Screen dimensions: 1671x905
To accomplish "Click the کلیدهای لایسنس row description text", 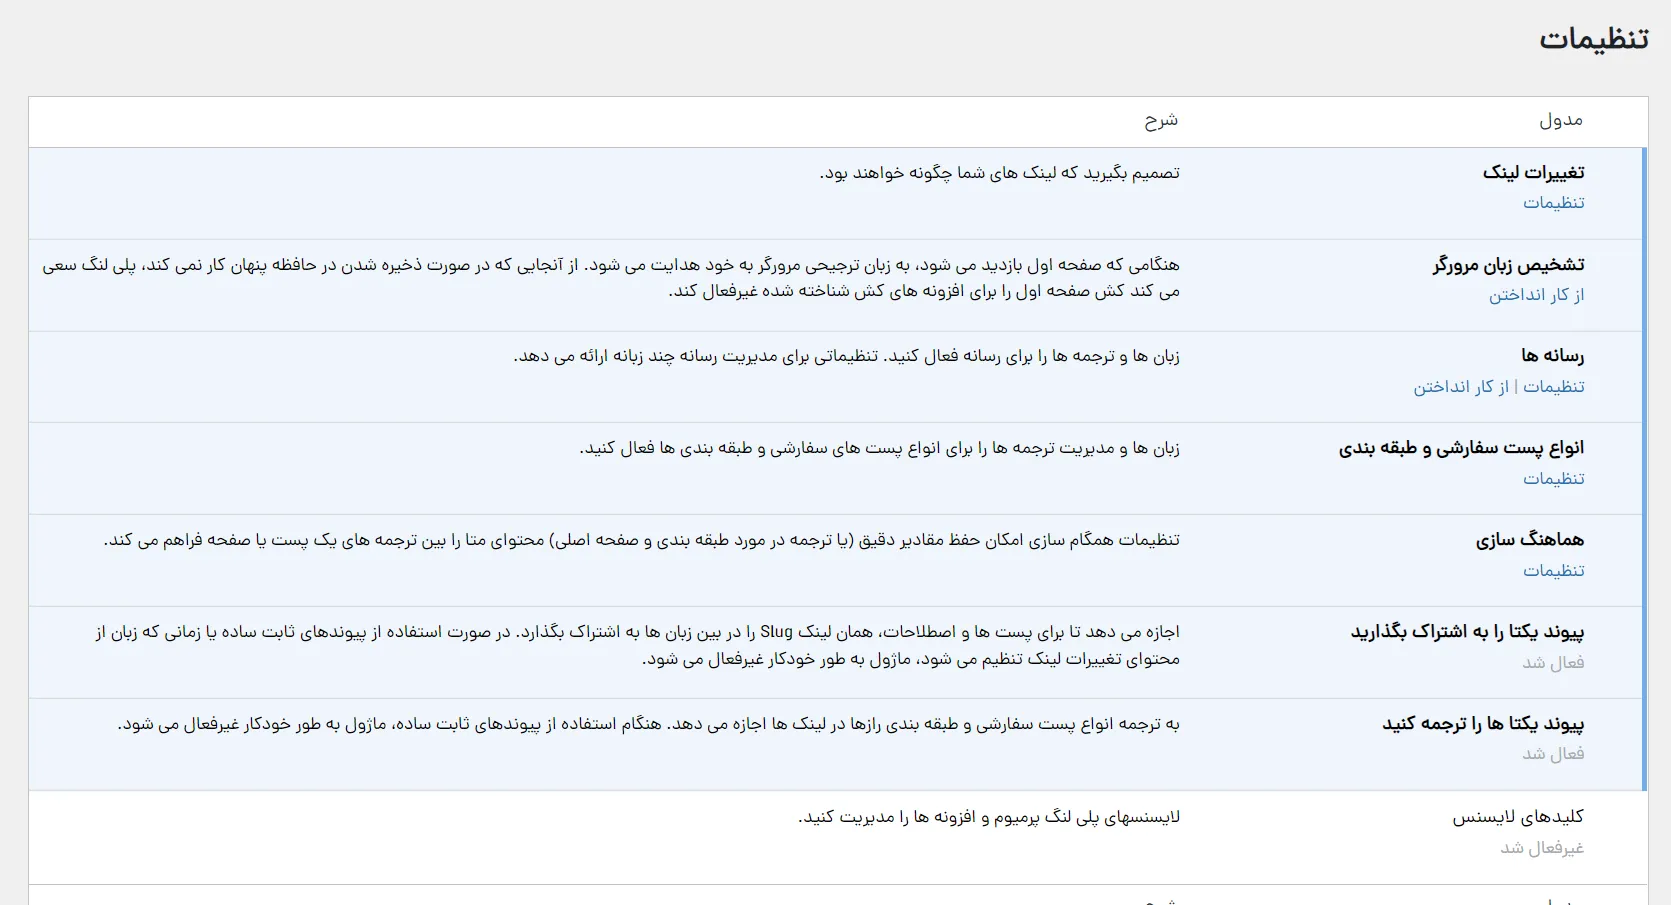I will click(989, 817).
